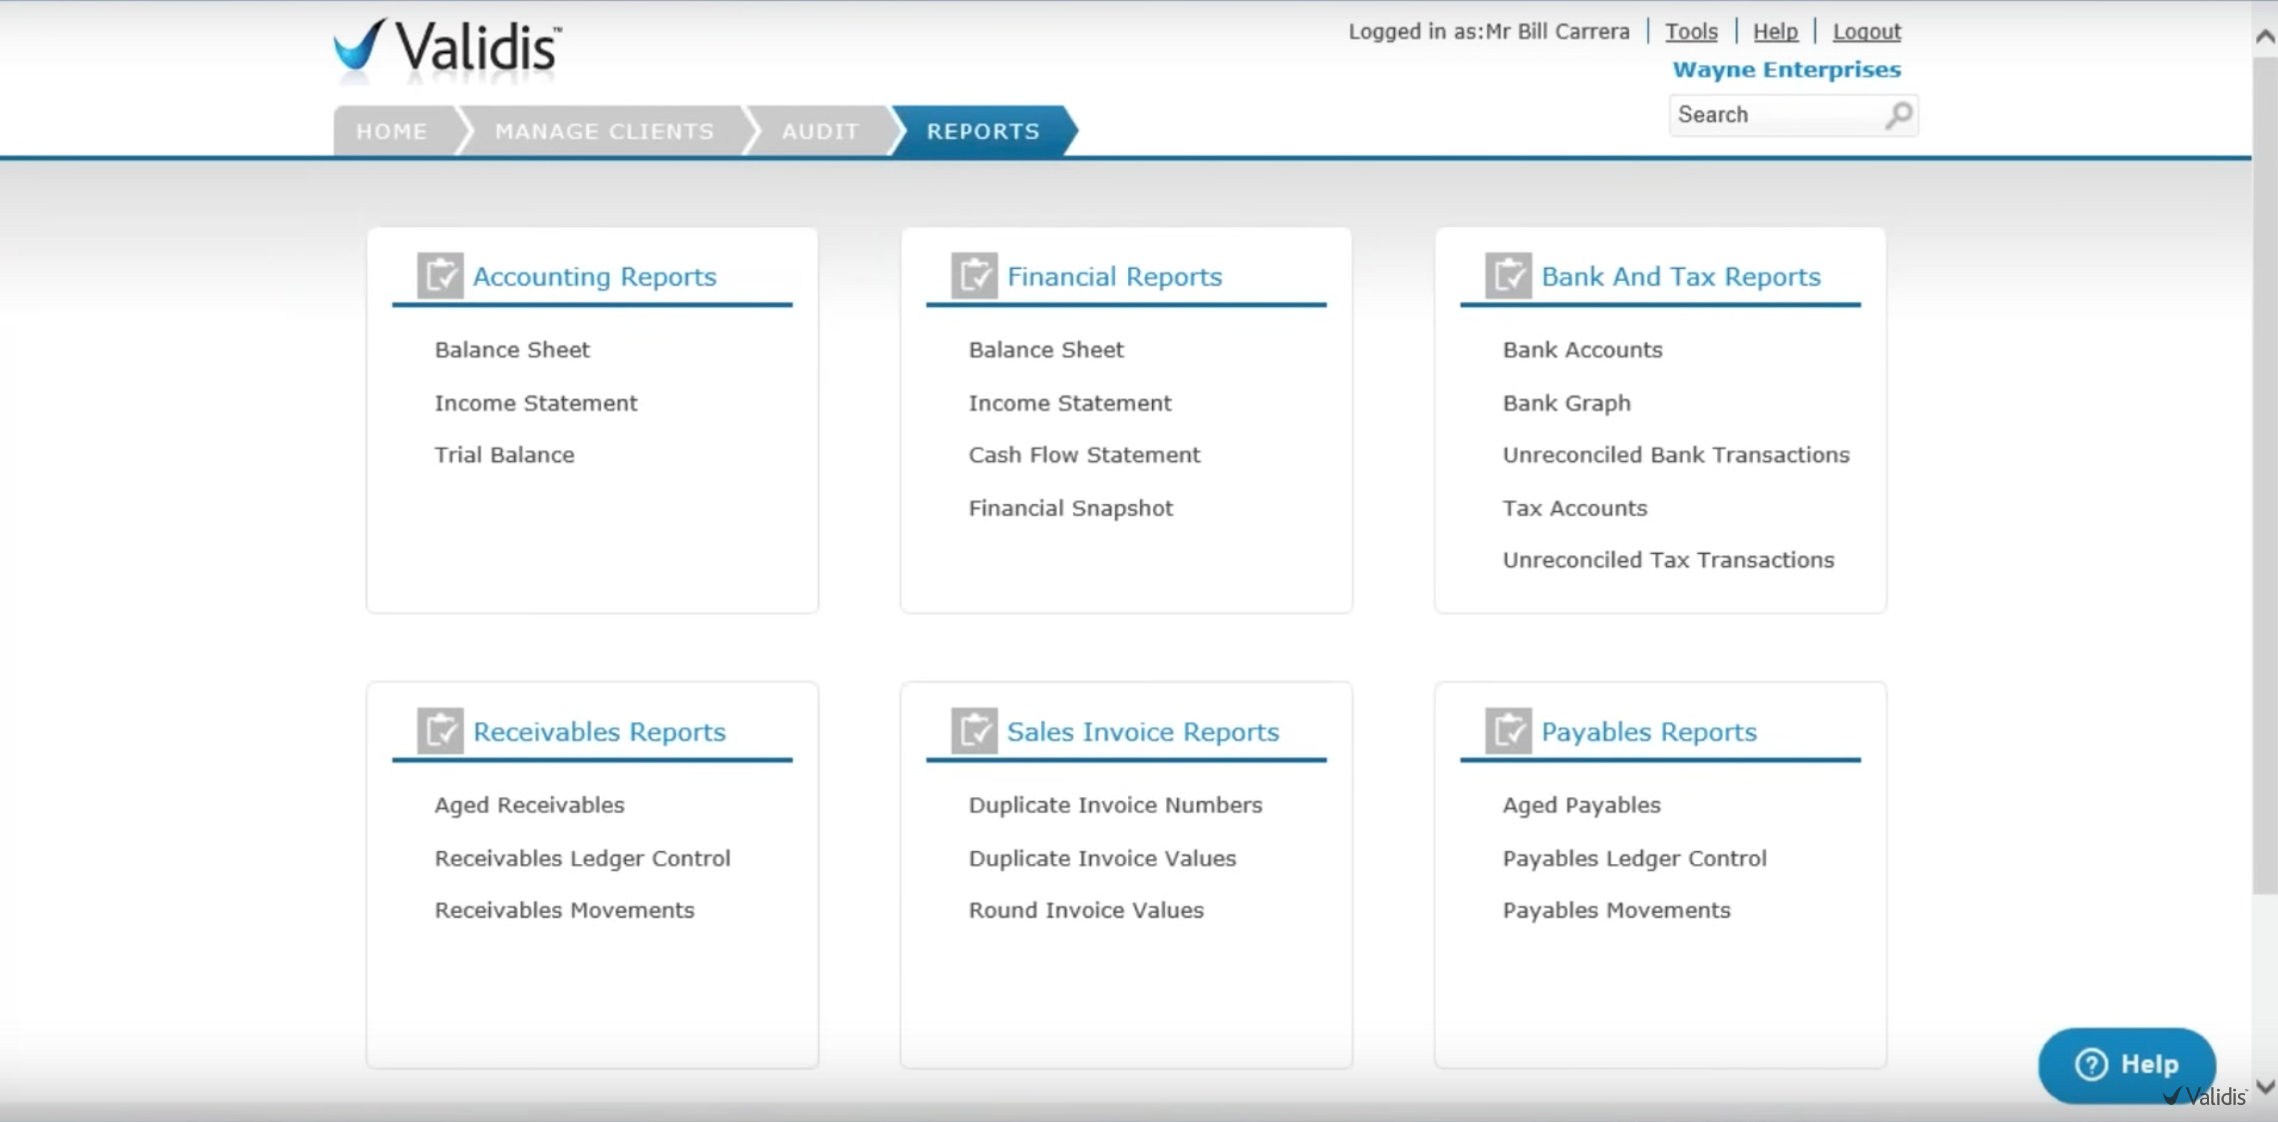This screenshot has width=2278, height=1122.
Task: Click the Validis logo
Action: 444,49
